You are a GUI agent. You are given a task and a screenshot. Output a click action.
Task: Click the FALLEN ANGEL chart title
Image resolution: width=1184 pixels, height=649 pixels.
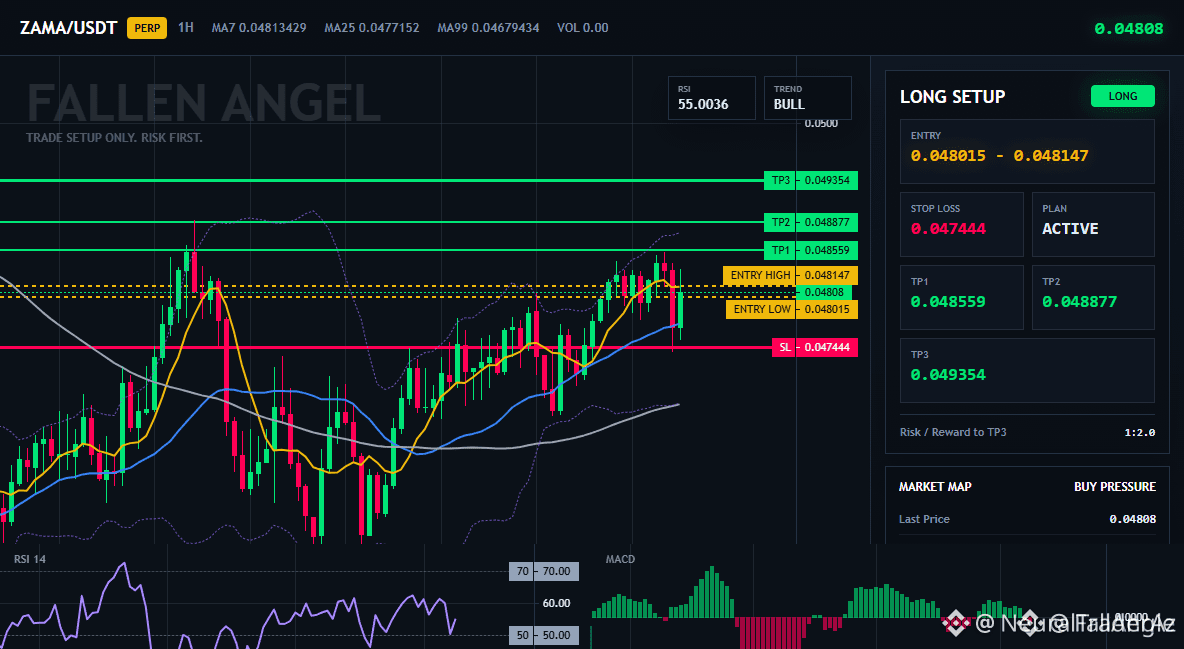tap(204, 104)
